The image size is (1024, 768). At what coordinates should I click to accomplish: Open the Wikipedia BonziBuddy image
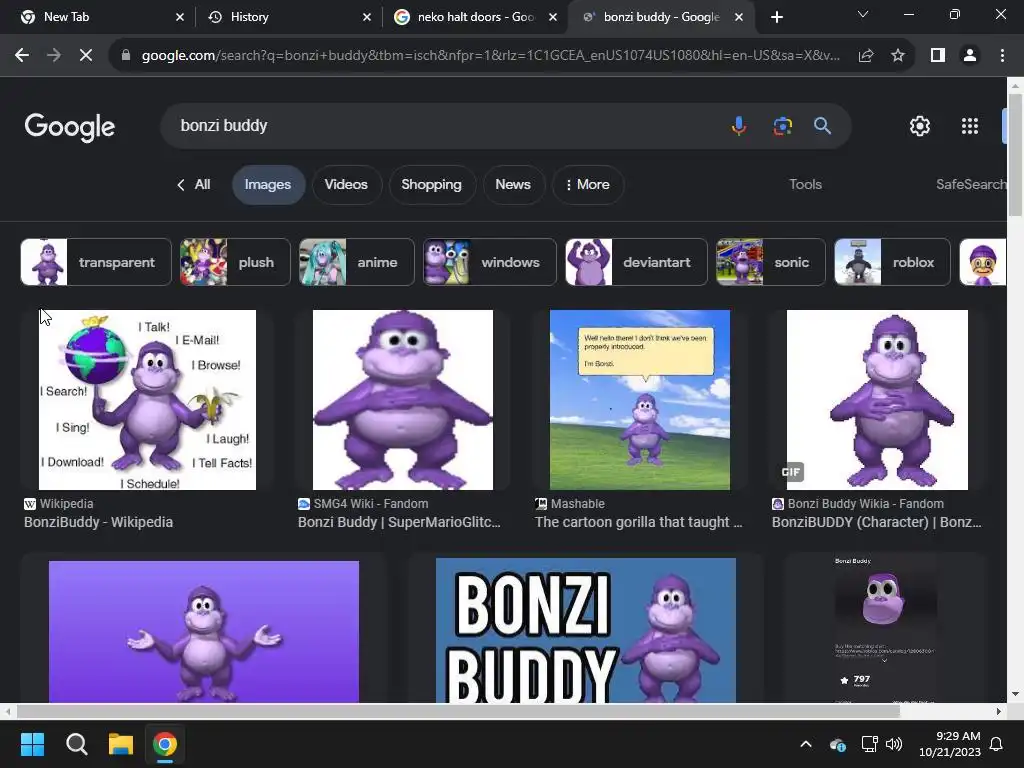point(148,400)
